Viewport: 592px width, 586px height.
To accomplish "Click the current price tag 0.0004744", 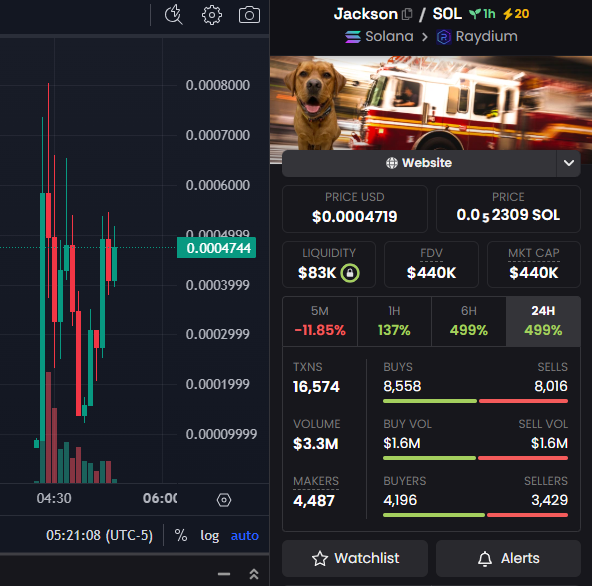I will (x=216, y=248).
